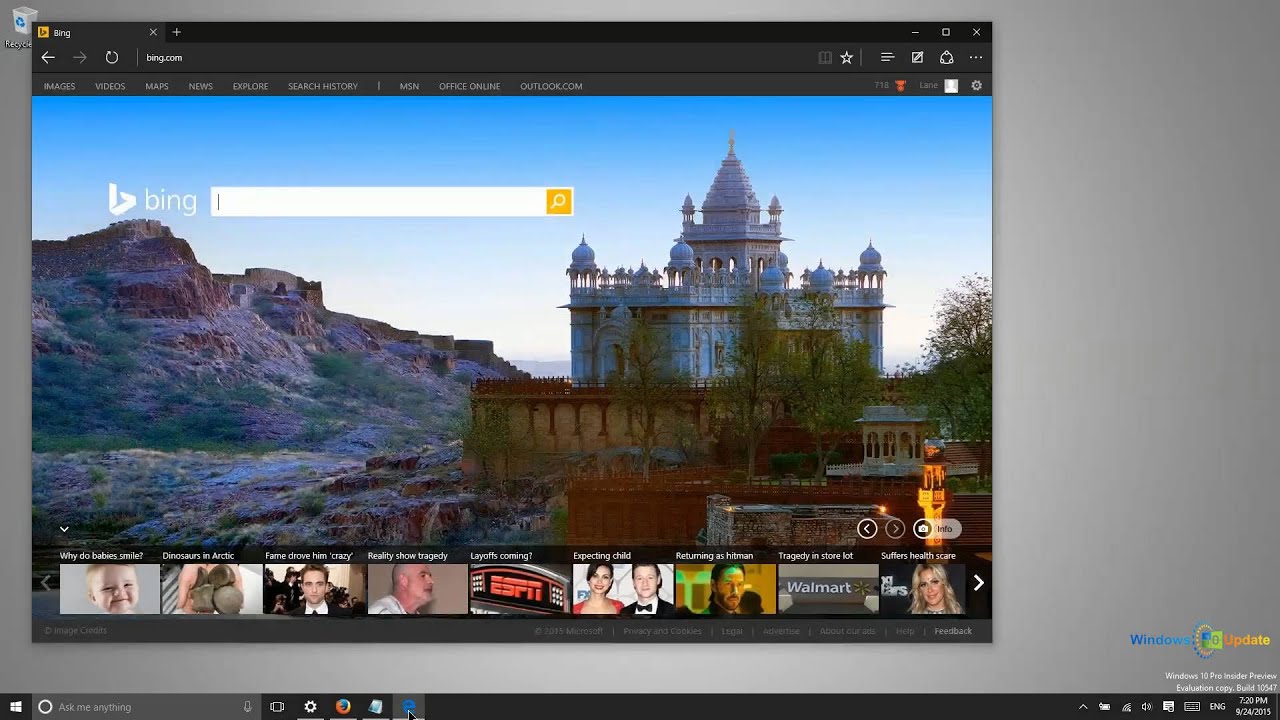Open Lane account profile avatar
The width and height of the screenshot is (1280, 720).
point(951,86)
